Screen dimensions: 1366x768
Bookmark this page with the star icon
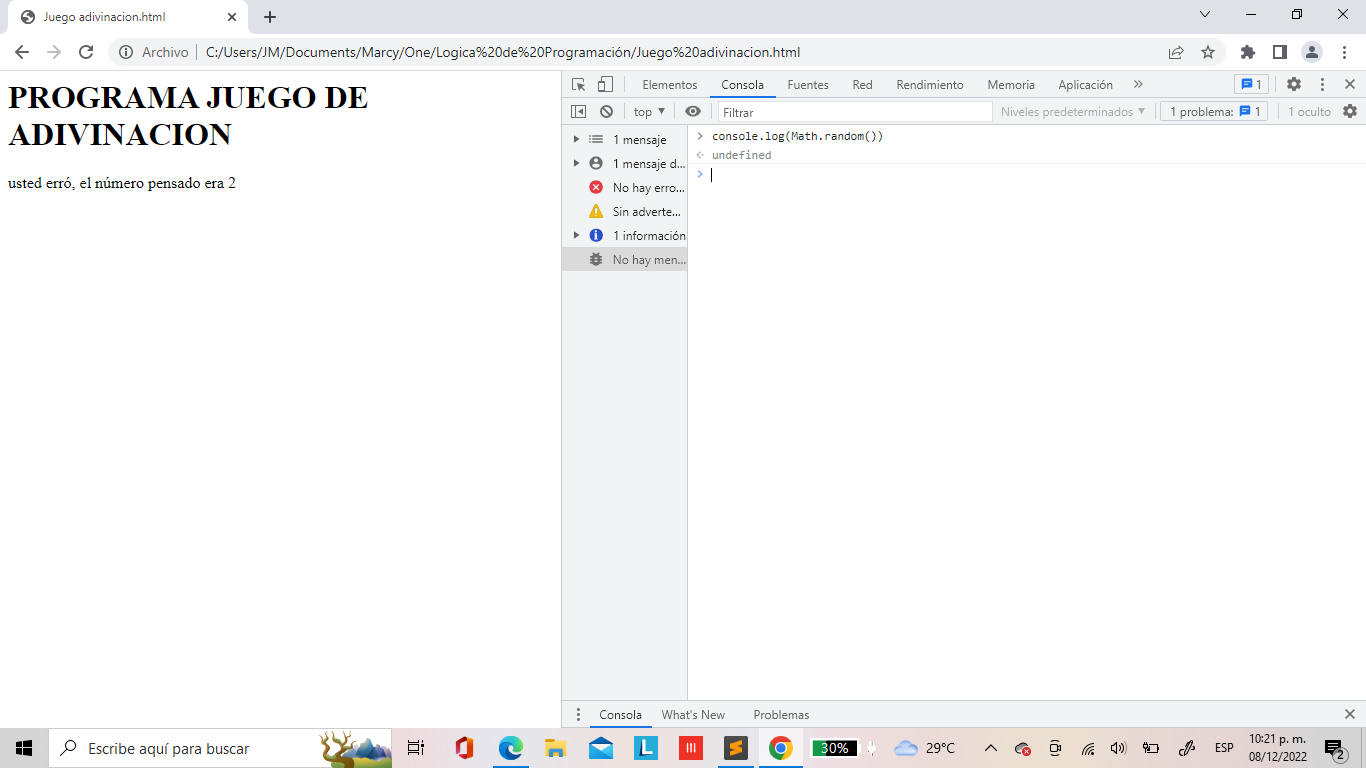coord(1208,52)
